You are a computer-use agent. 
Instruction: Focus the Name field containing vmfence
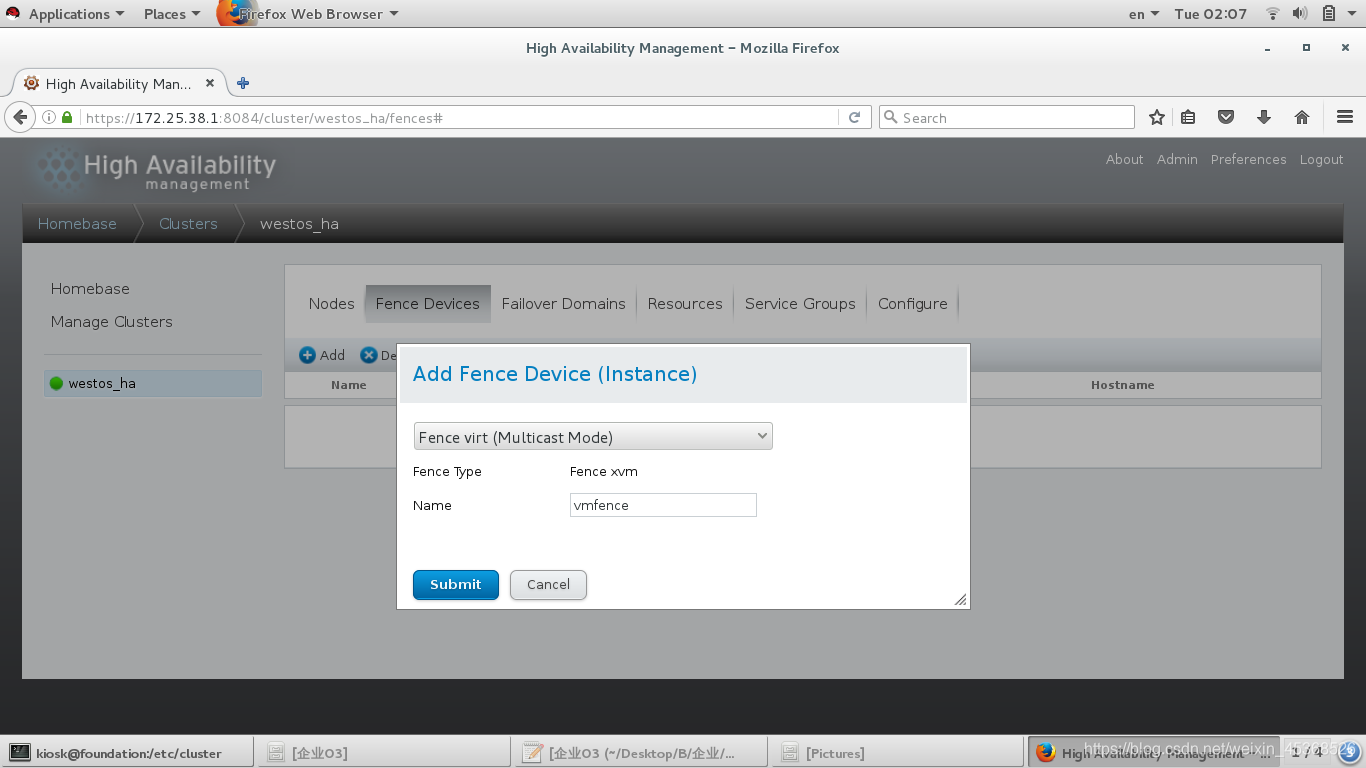[663, 505]
